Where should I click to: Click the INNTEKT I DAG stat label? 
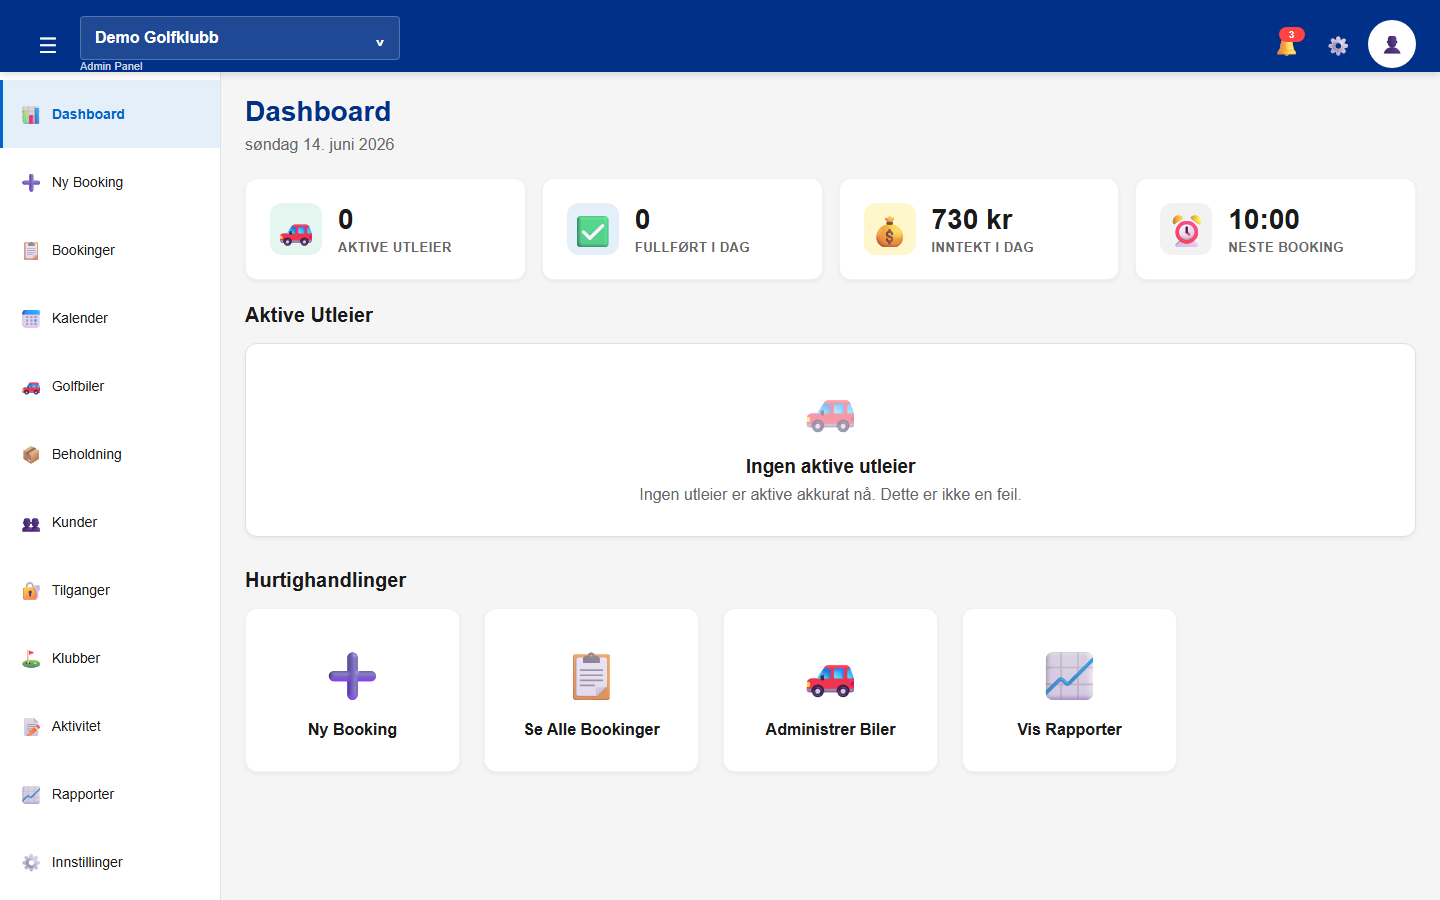pyautogui.click(x=982, y=247)
